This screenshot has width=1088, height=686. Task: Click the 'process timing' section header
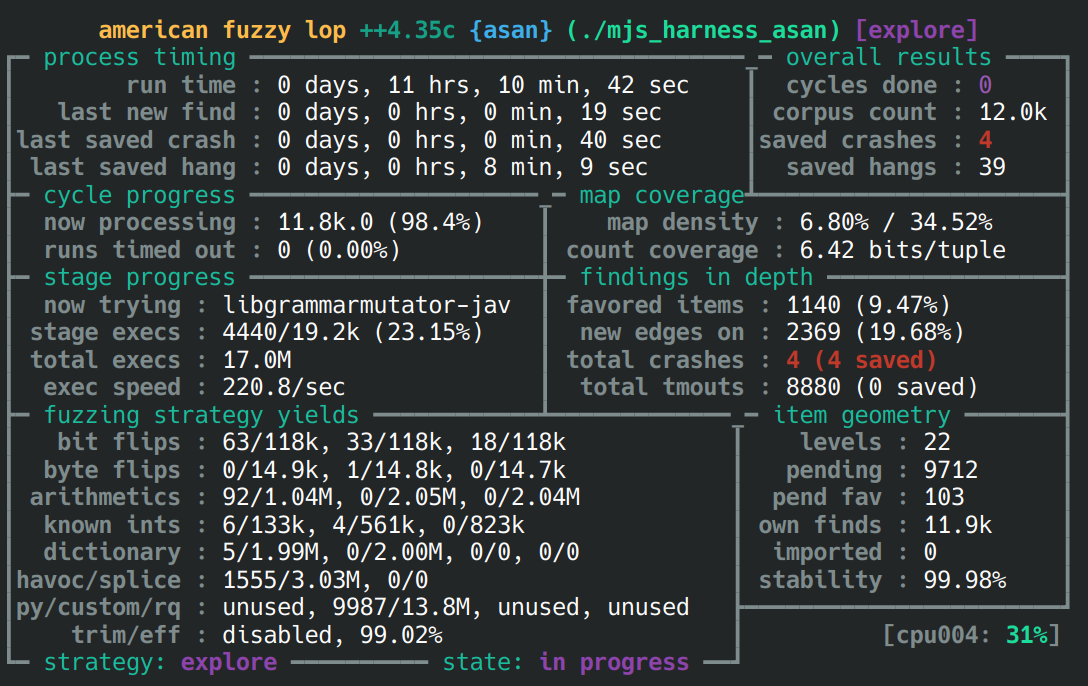pos(140,58)
